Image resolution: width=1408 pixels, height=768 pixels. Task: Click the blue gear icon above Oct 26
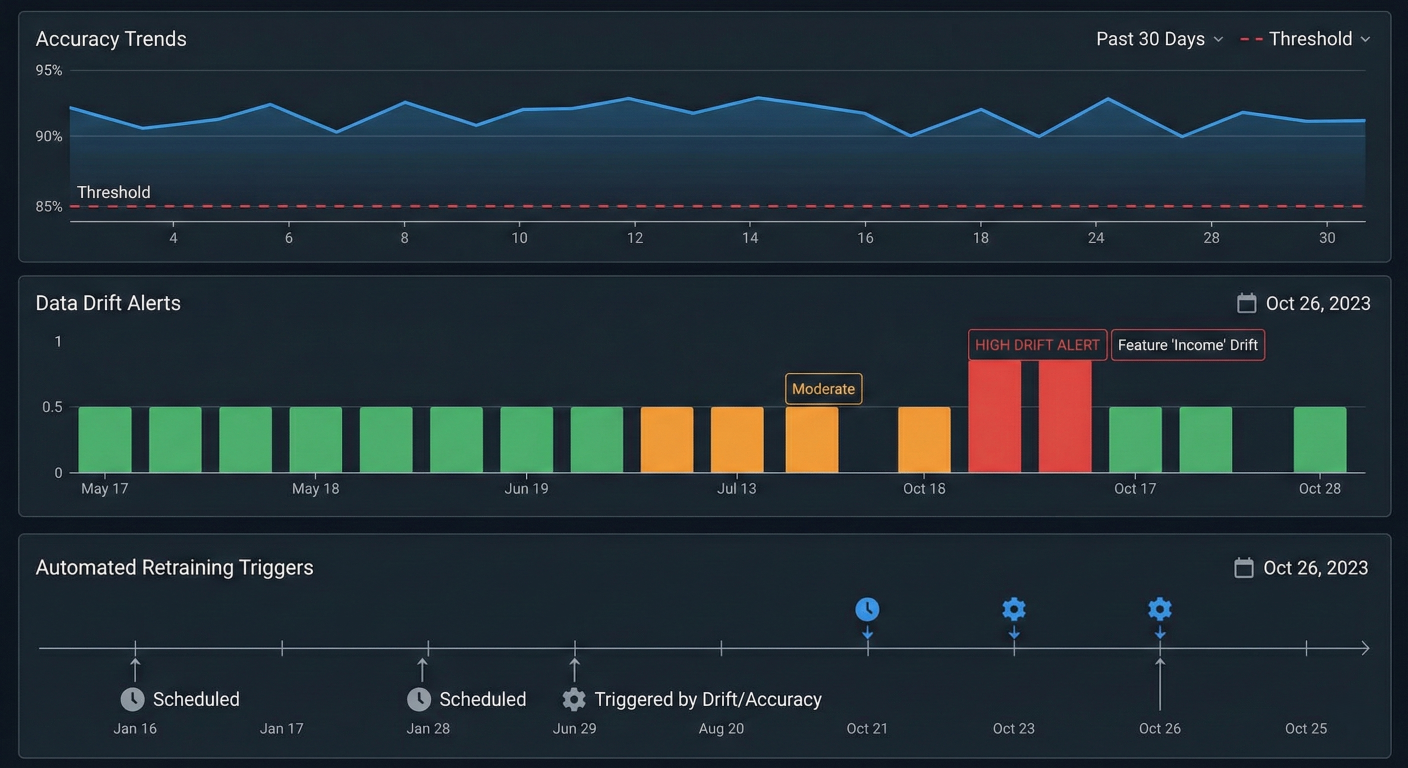click(1160, 609)
